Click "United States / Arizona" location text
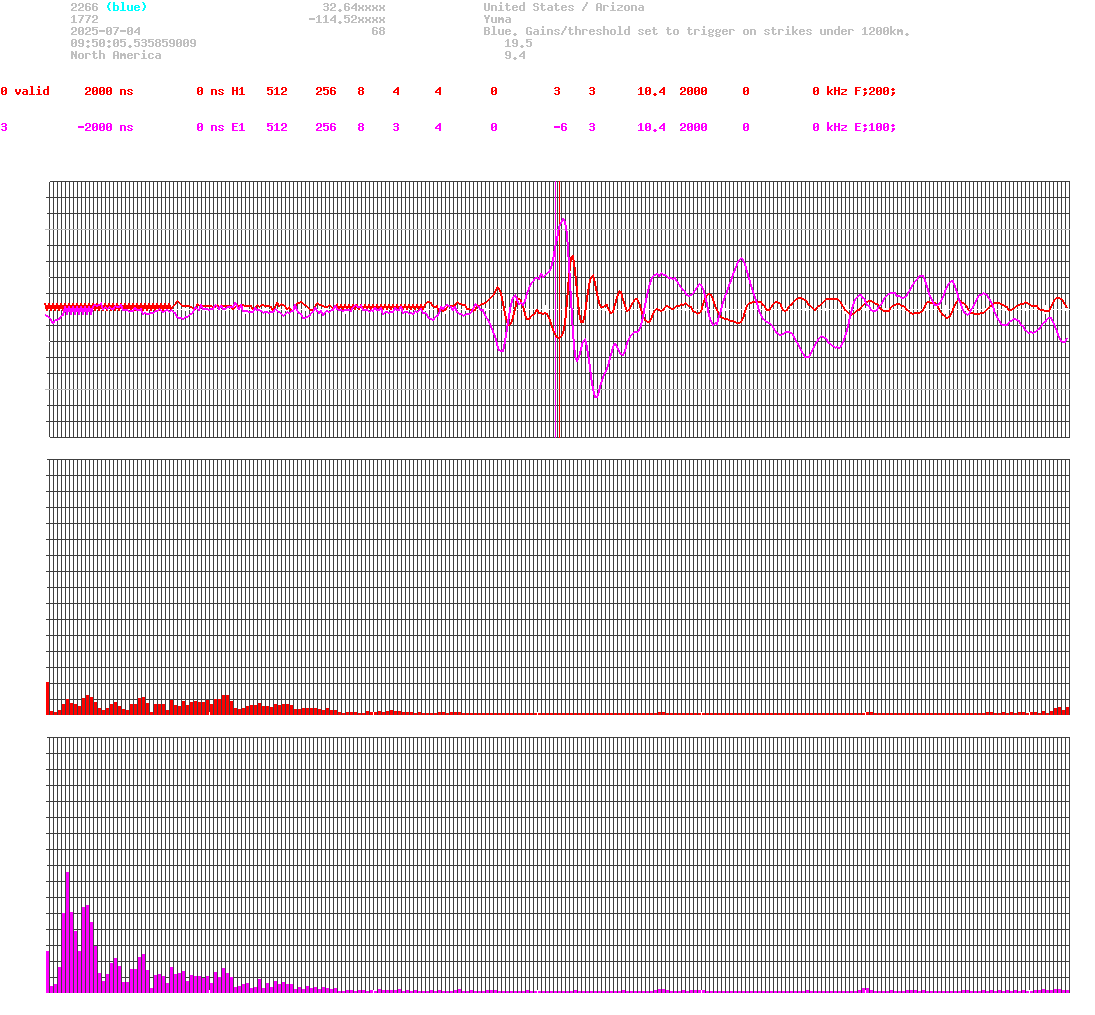Image resolution: width=1095 pixels, height=1015 pixels. 564,7
